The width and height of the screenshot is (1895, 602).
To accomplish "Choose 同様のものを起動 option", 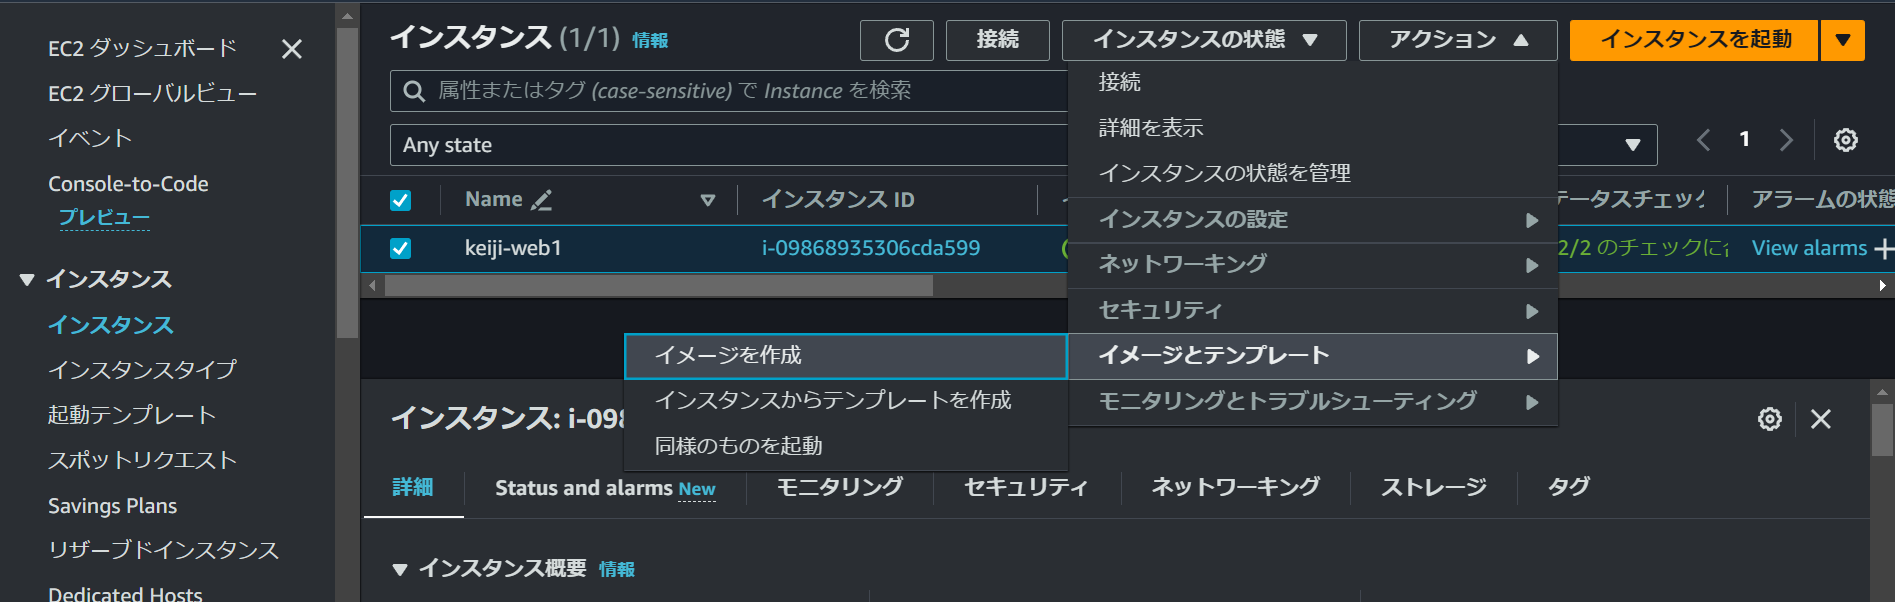I will tap(846, 446).
